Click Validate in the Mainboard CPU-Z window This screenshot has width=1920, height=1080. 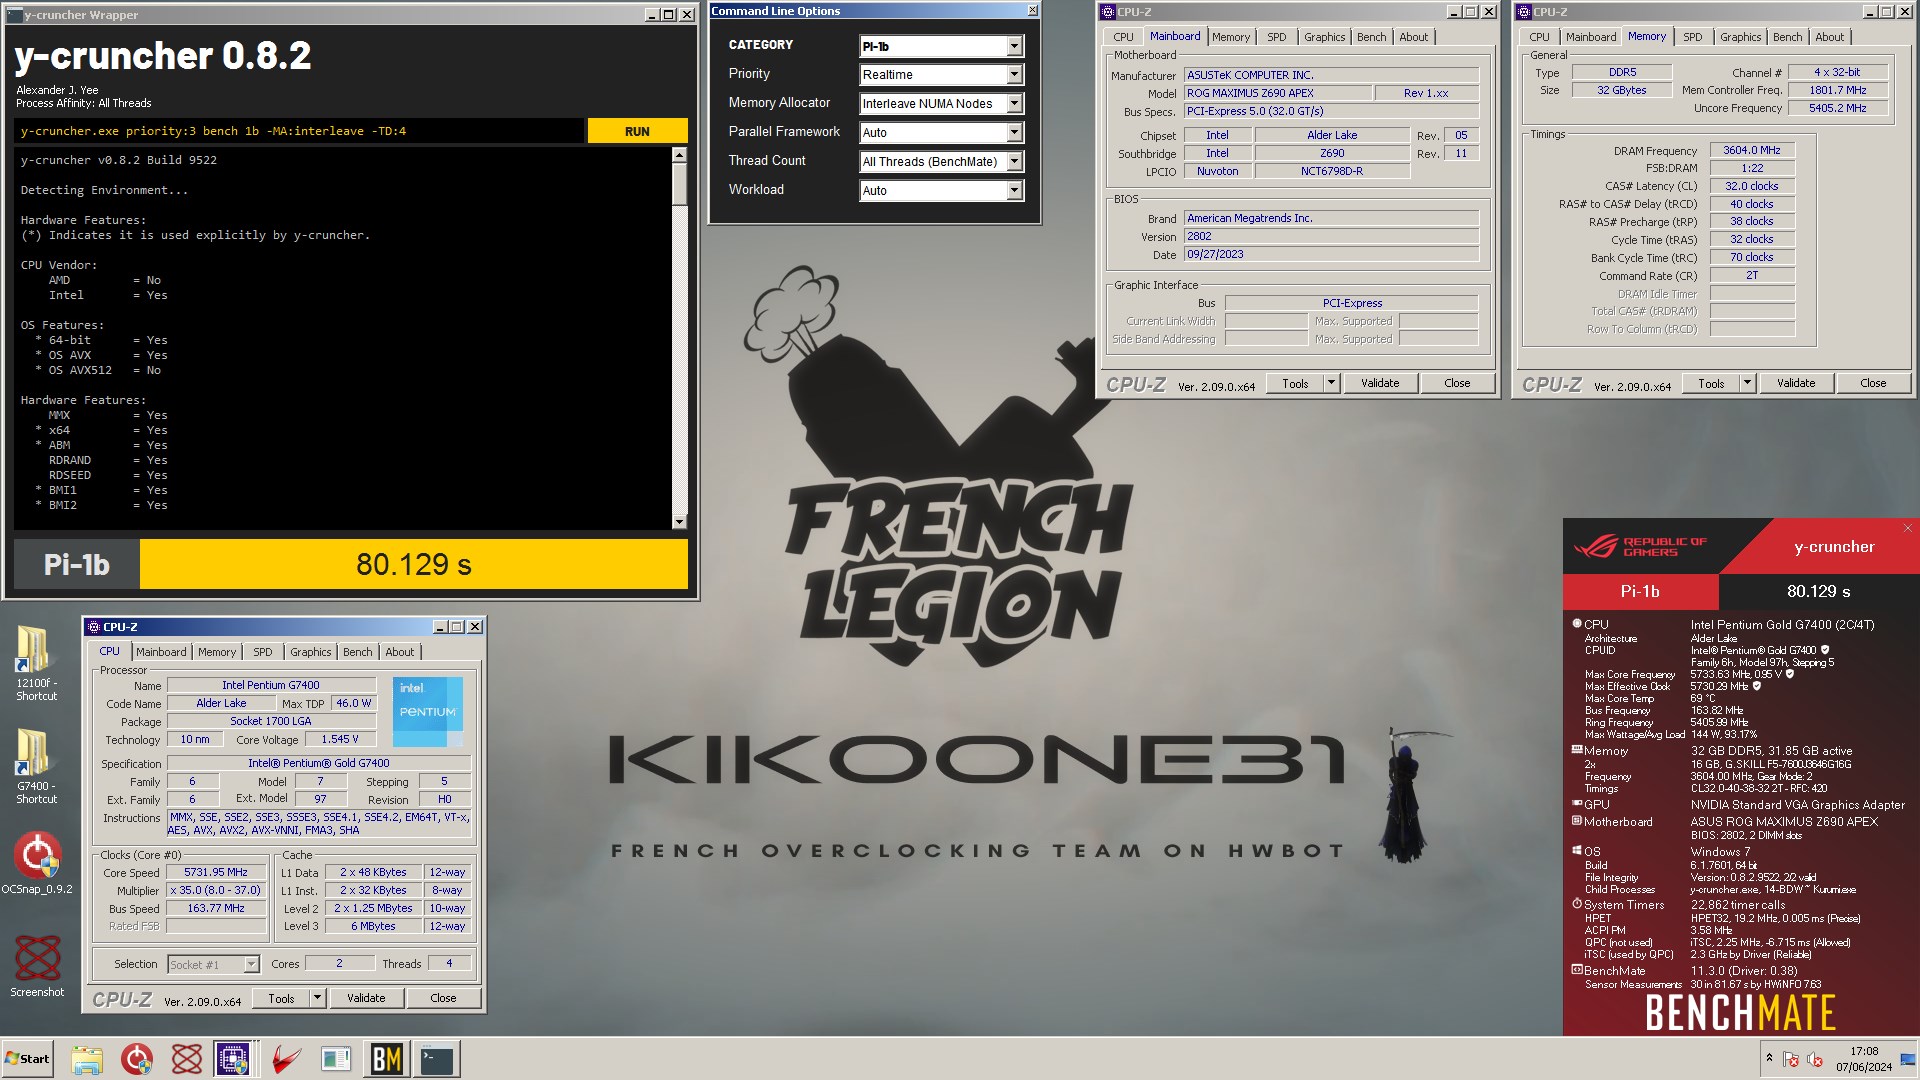click(x=1380, y=383)
